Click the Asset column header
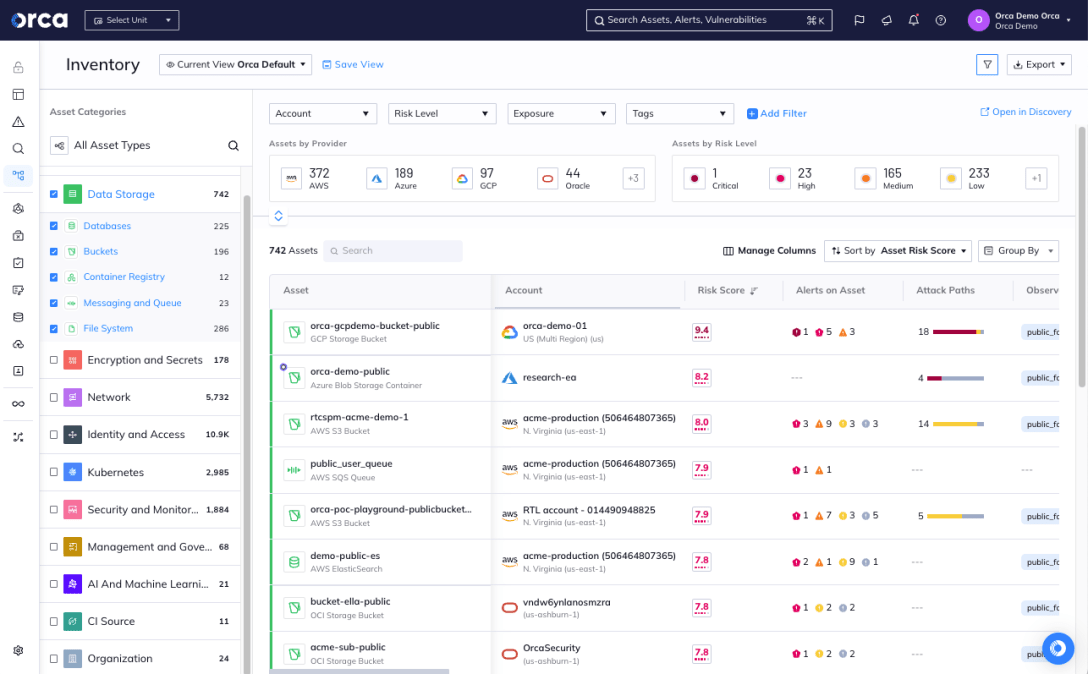This screenshot has width=1088, height=674. [296, 290]
